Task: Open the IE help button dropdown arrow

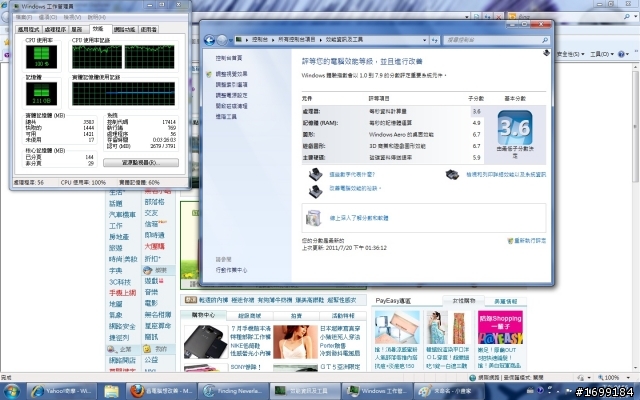Action: [x=628, y=54]
